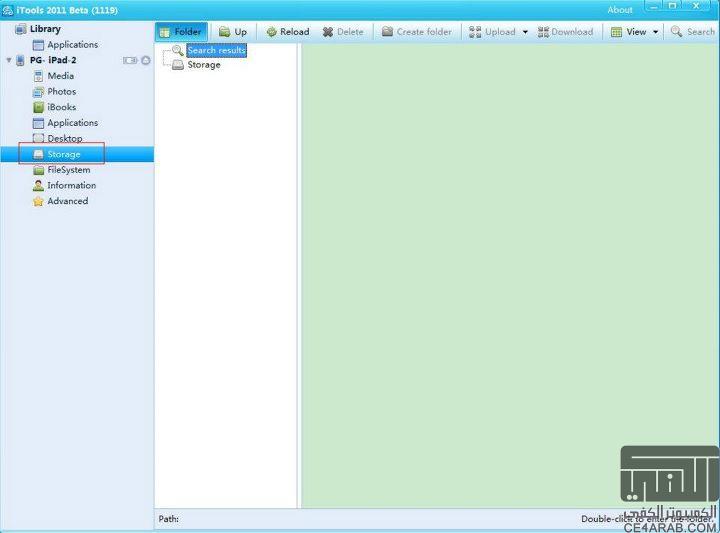Click the green iBooks icon

tap(39, 107)
